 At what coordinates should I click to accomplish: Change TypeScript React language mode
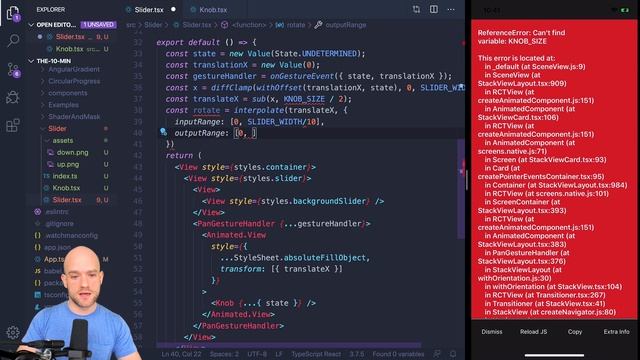click(316, 354)
